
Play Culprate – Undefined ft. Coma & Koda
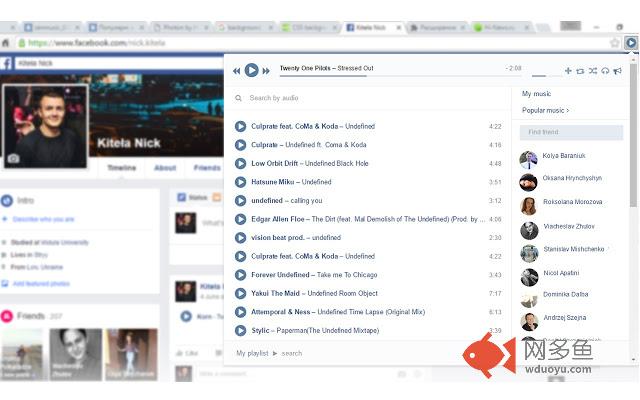point(240,145)
